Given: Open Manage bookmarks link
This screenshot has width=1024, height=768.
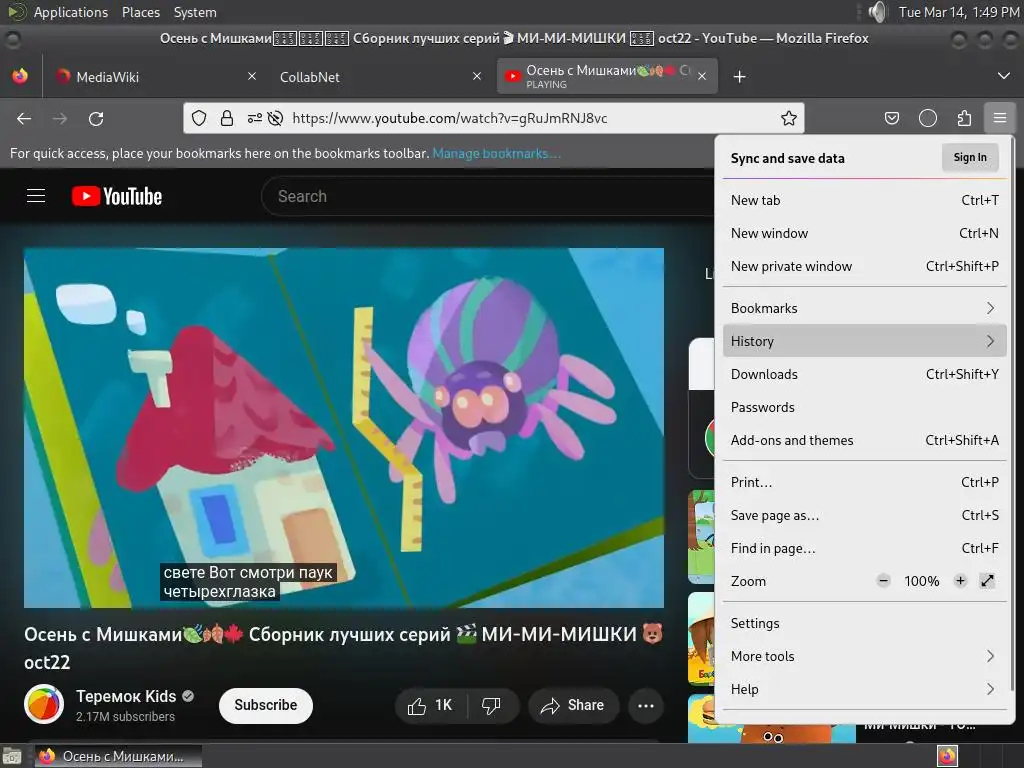Looking at the screenshot, I should 496,153.
